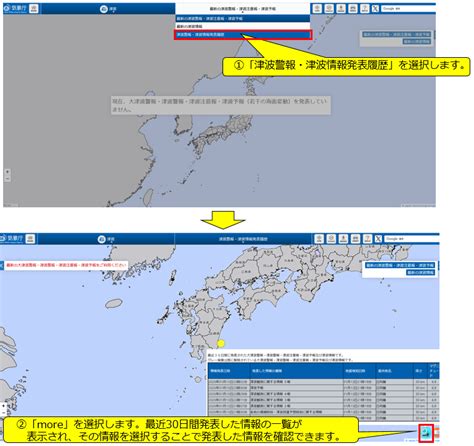Click the X (Twitter) icon in the top header
This screenshot has width=474, height=446.
click(375, 9)
